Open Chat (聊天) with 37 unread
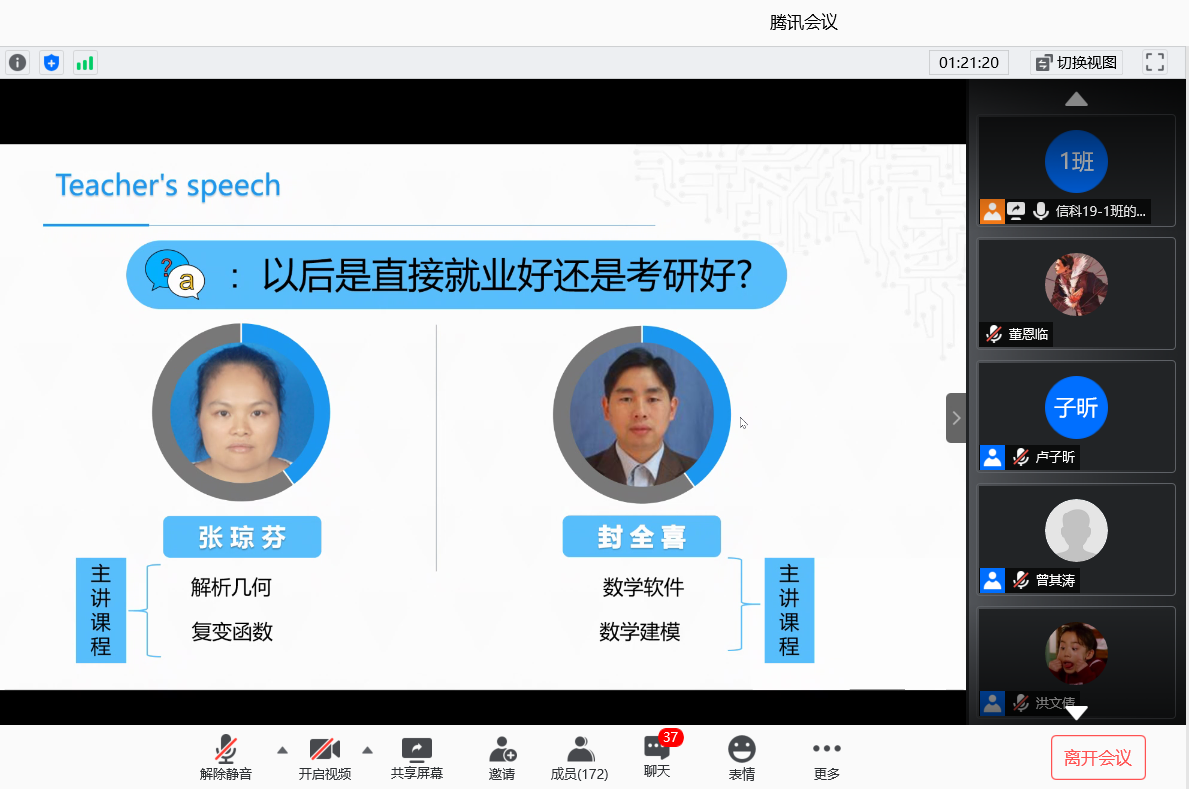Image resolution: width=1189 pixels, height=789 pixels. point(657,756)
